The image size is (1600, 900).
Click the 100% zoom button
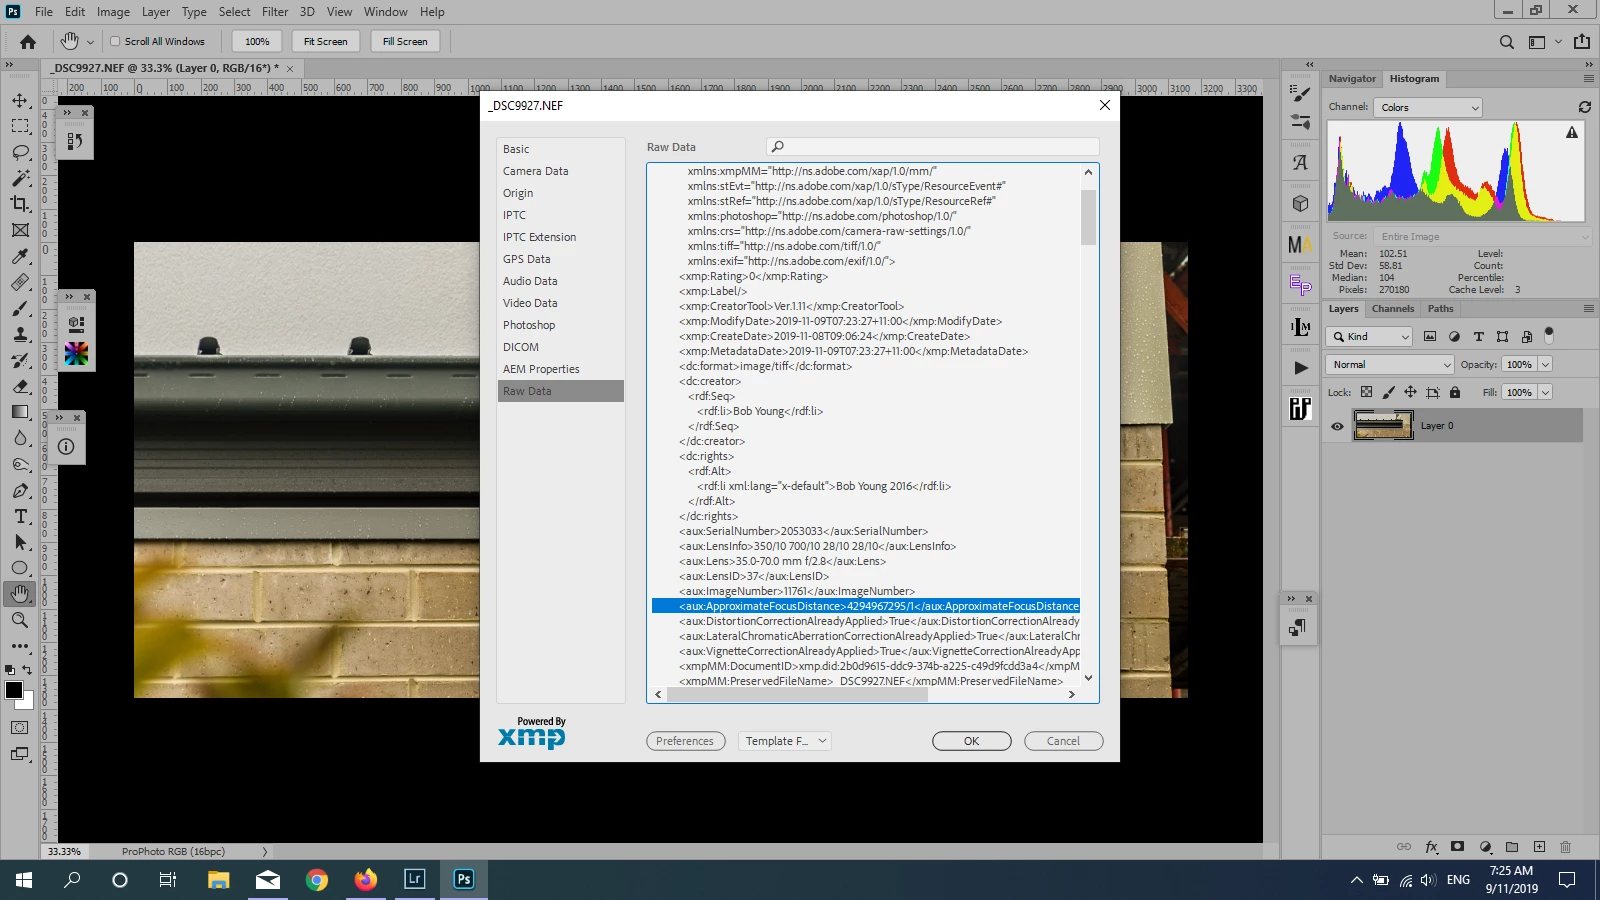[x=257, y=41]
